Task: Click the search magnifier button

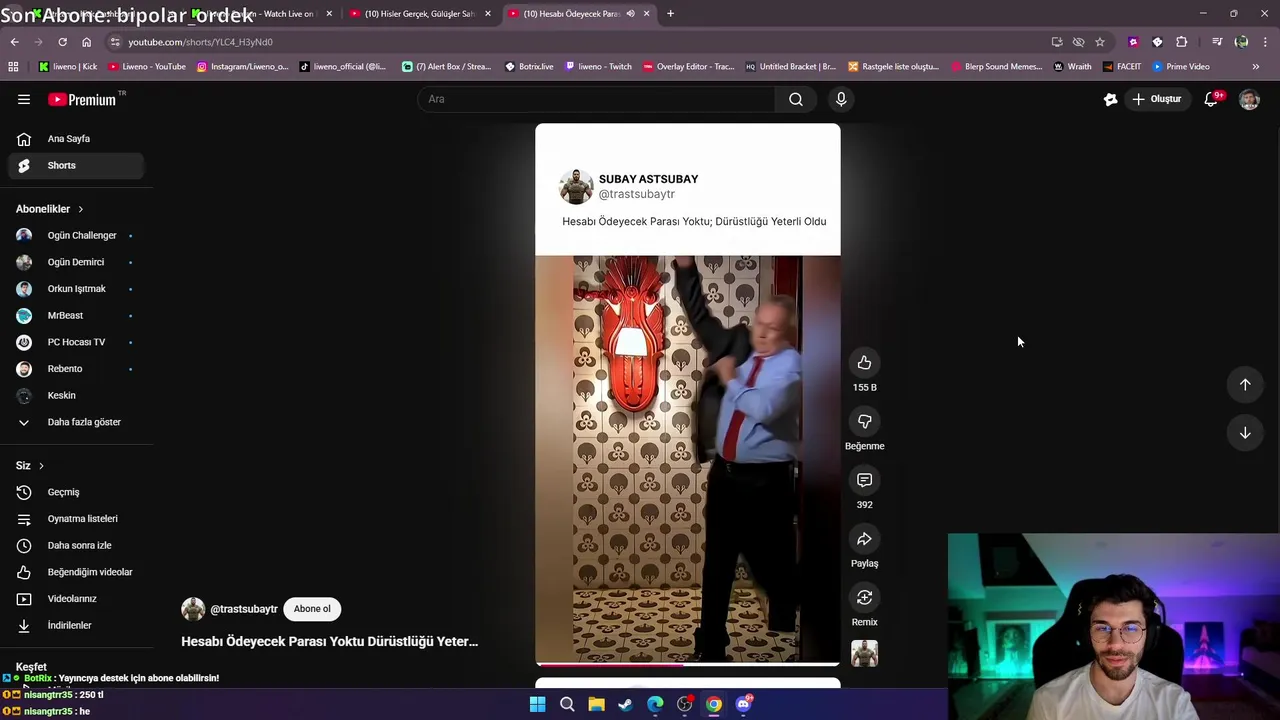Action: click(x=796, y=99)
